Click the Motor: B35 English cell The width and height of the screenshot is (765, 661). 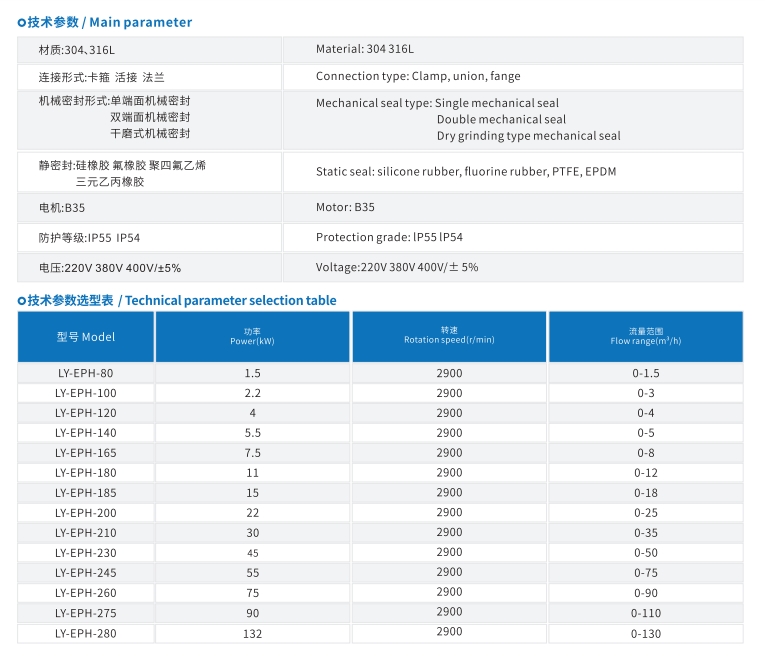pyautogui.click(x=345, y=208)
